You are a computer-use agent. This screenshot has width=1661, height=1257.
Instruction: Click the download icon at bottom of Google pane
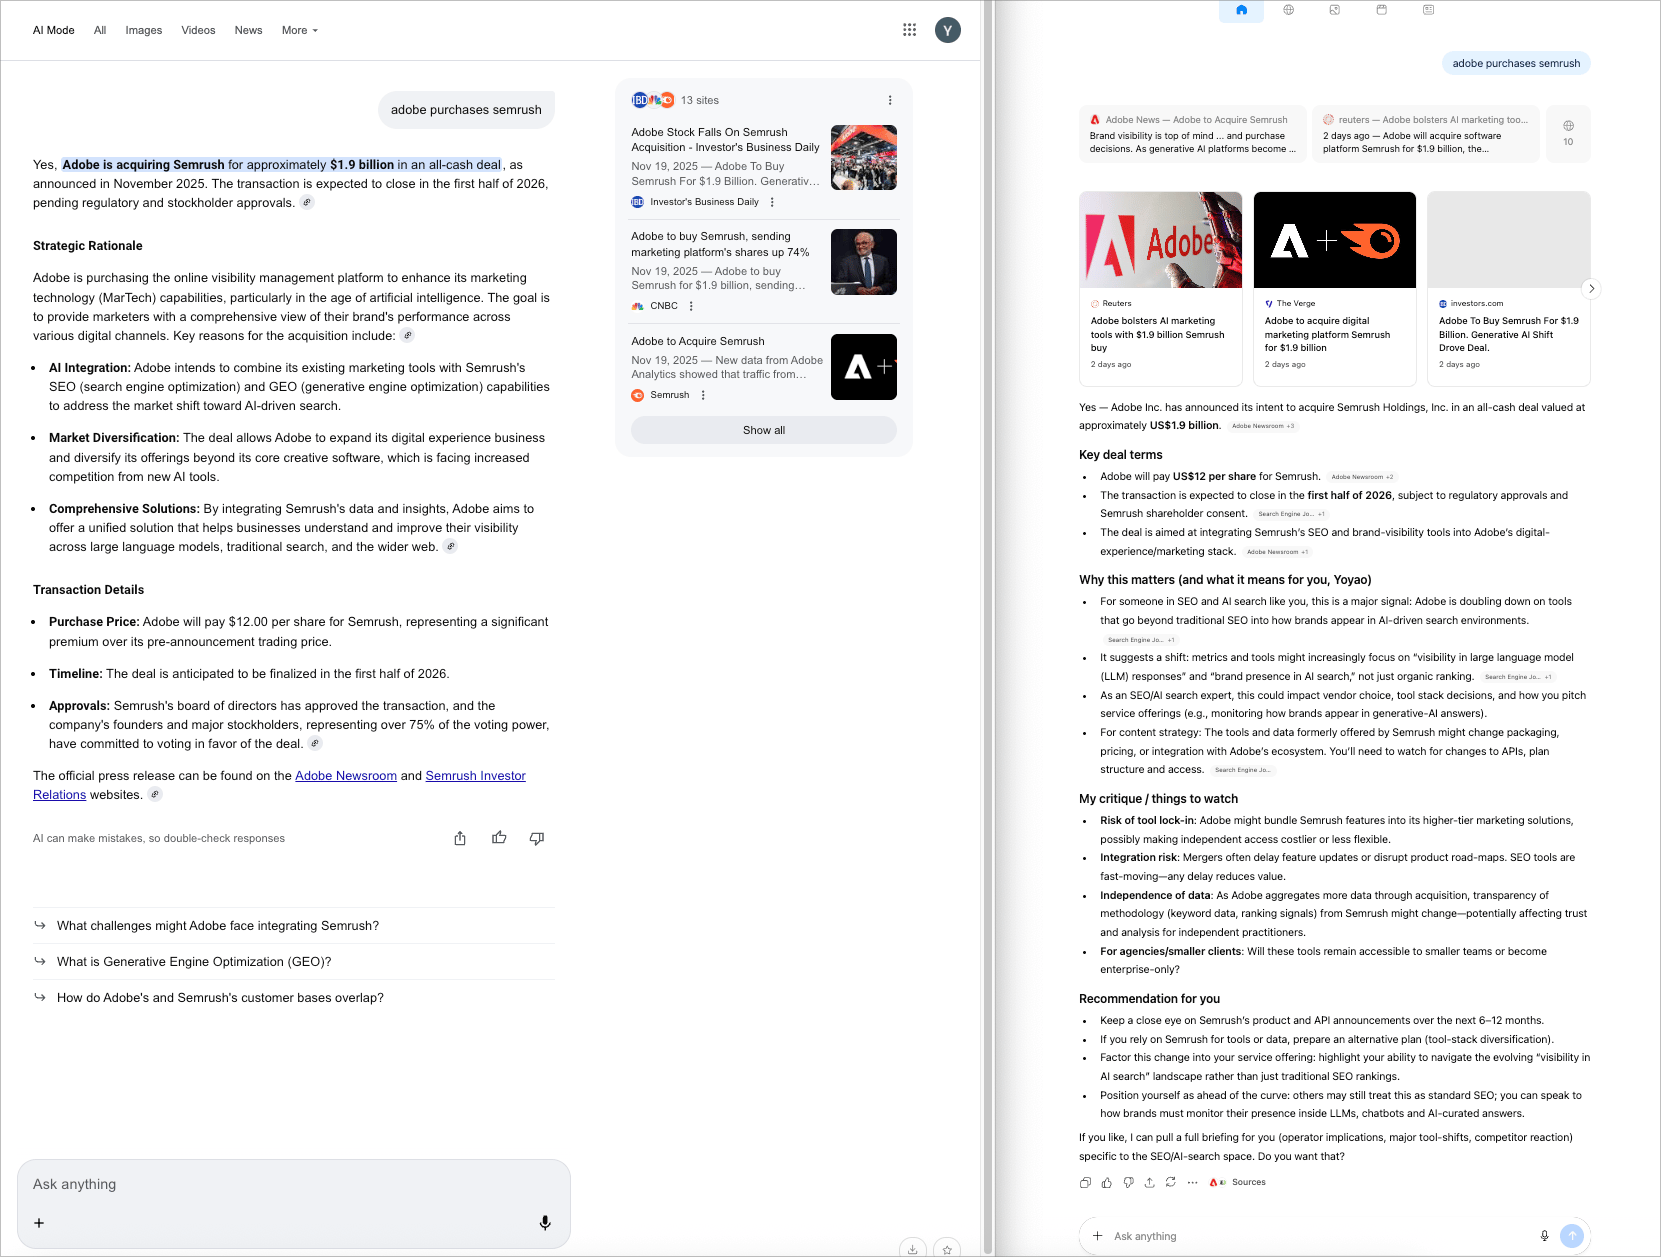coord(913,1248)
